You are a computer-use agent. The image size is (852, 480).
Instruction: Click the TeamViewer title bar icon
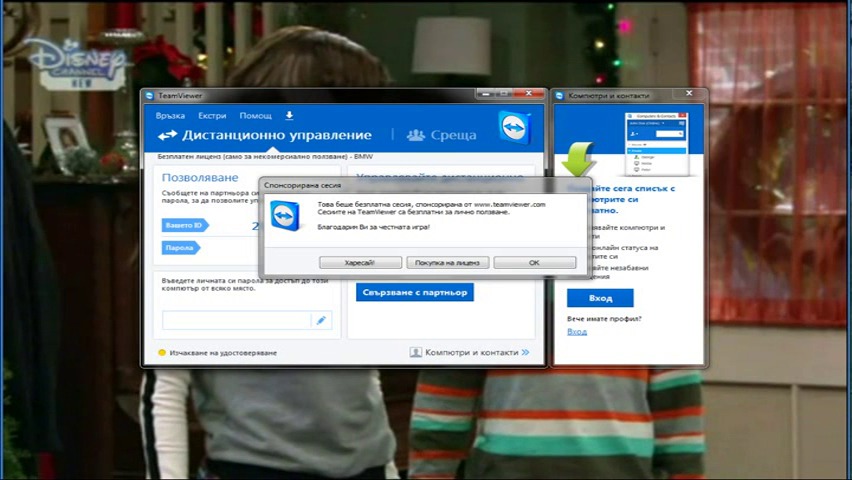150,96
